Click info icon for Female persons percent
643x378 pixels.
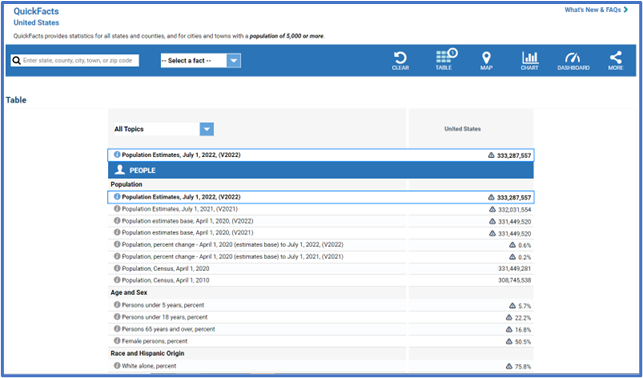coord(117,340)
